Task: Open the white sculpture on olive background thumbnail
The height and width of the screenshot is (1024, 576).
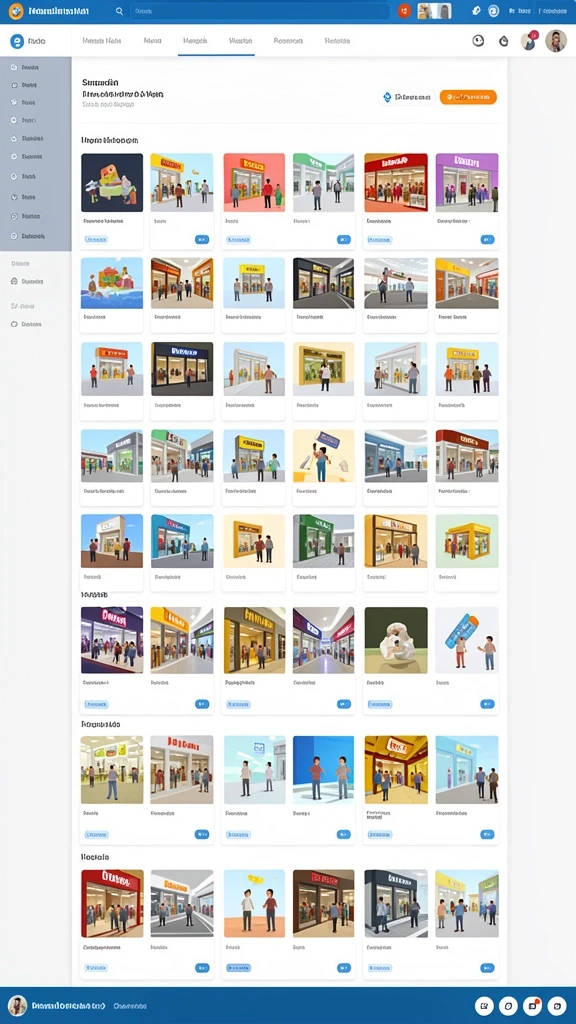Action: click(396, 640)
